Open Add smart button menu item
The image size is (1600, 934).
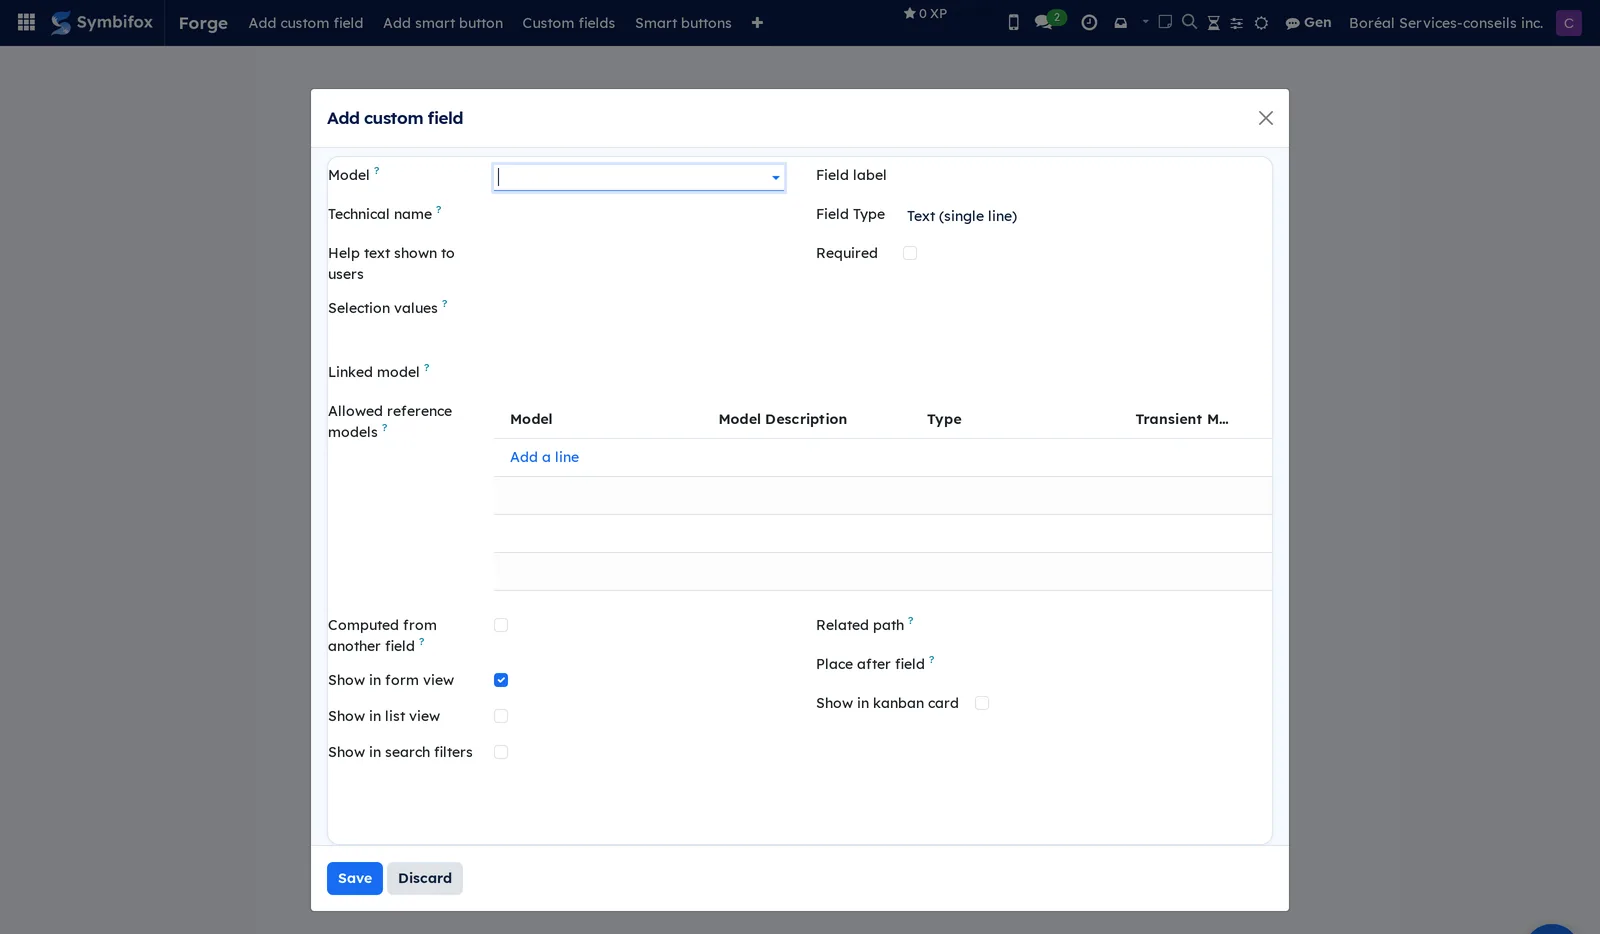(443, 23)
